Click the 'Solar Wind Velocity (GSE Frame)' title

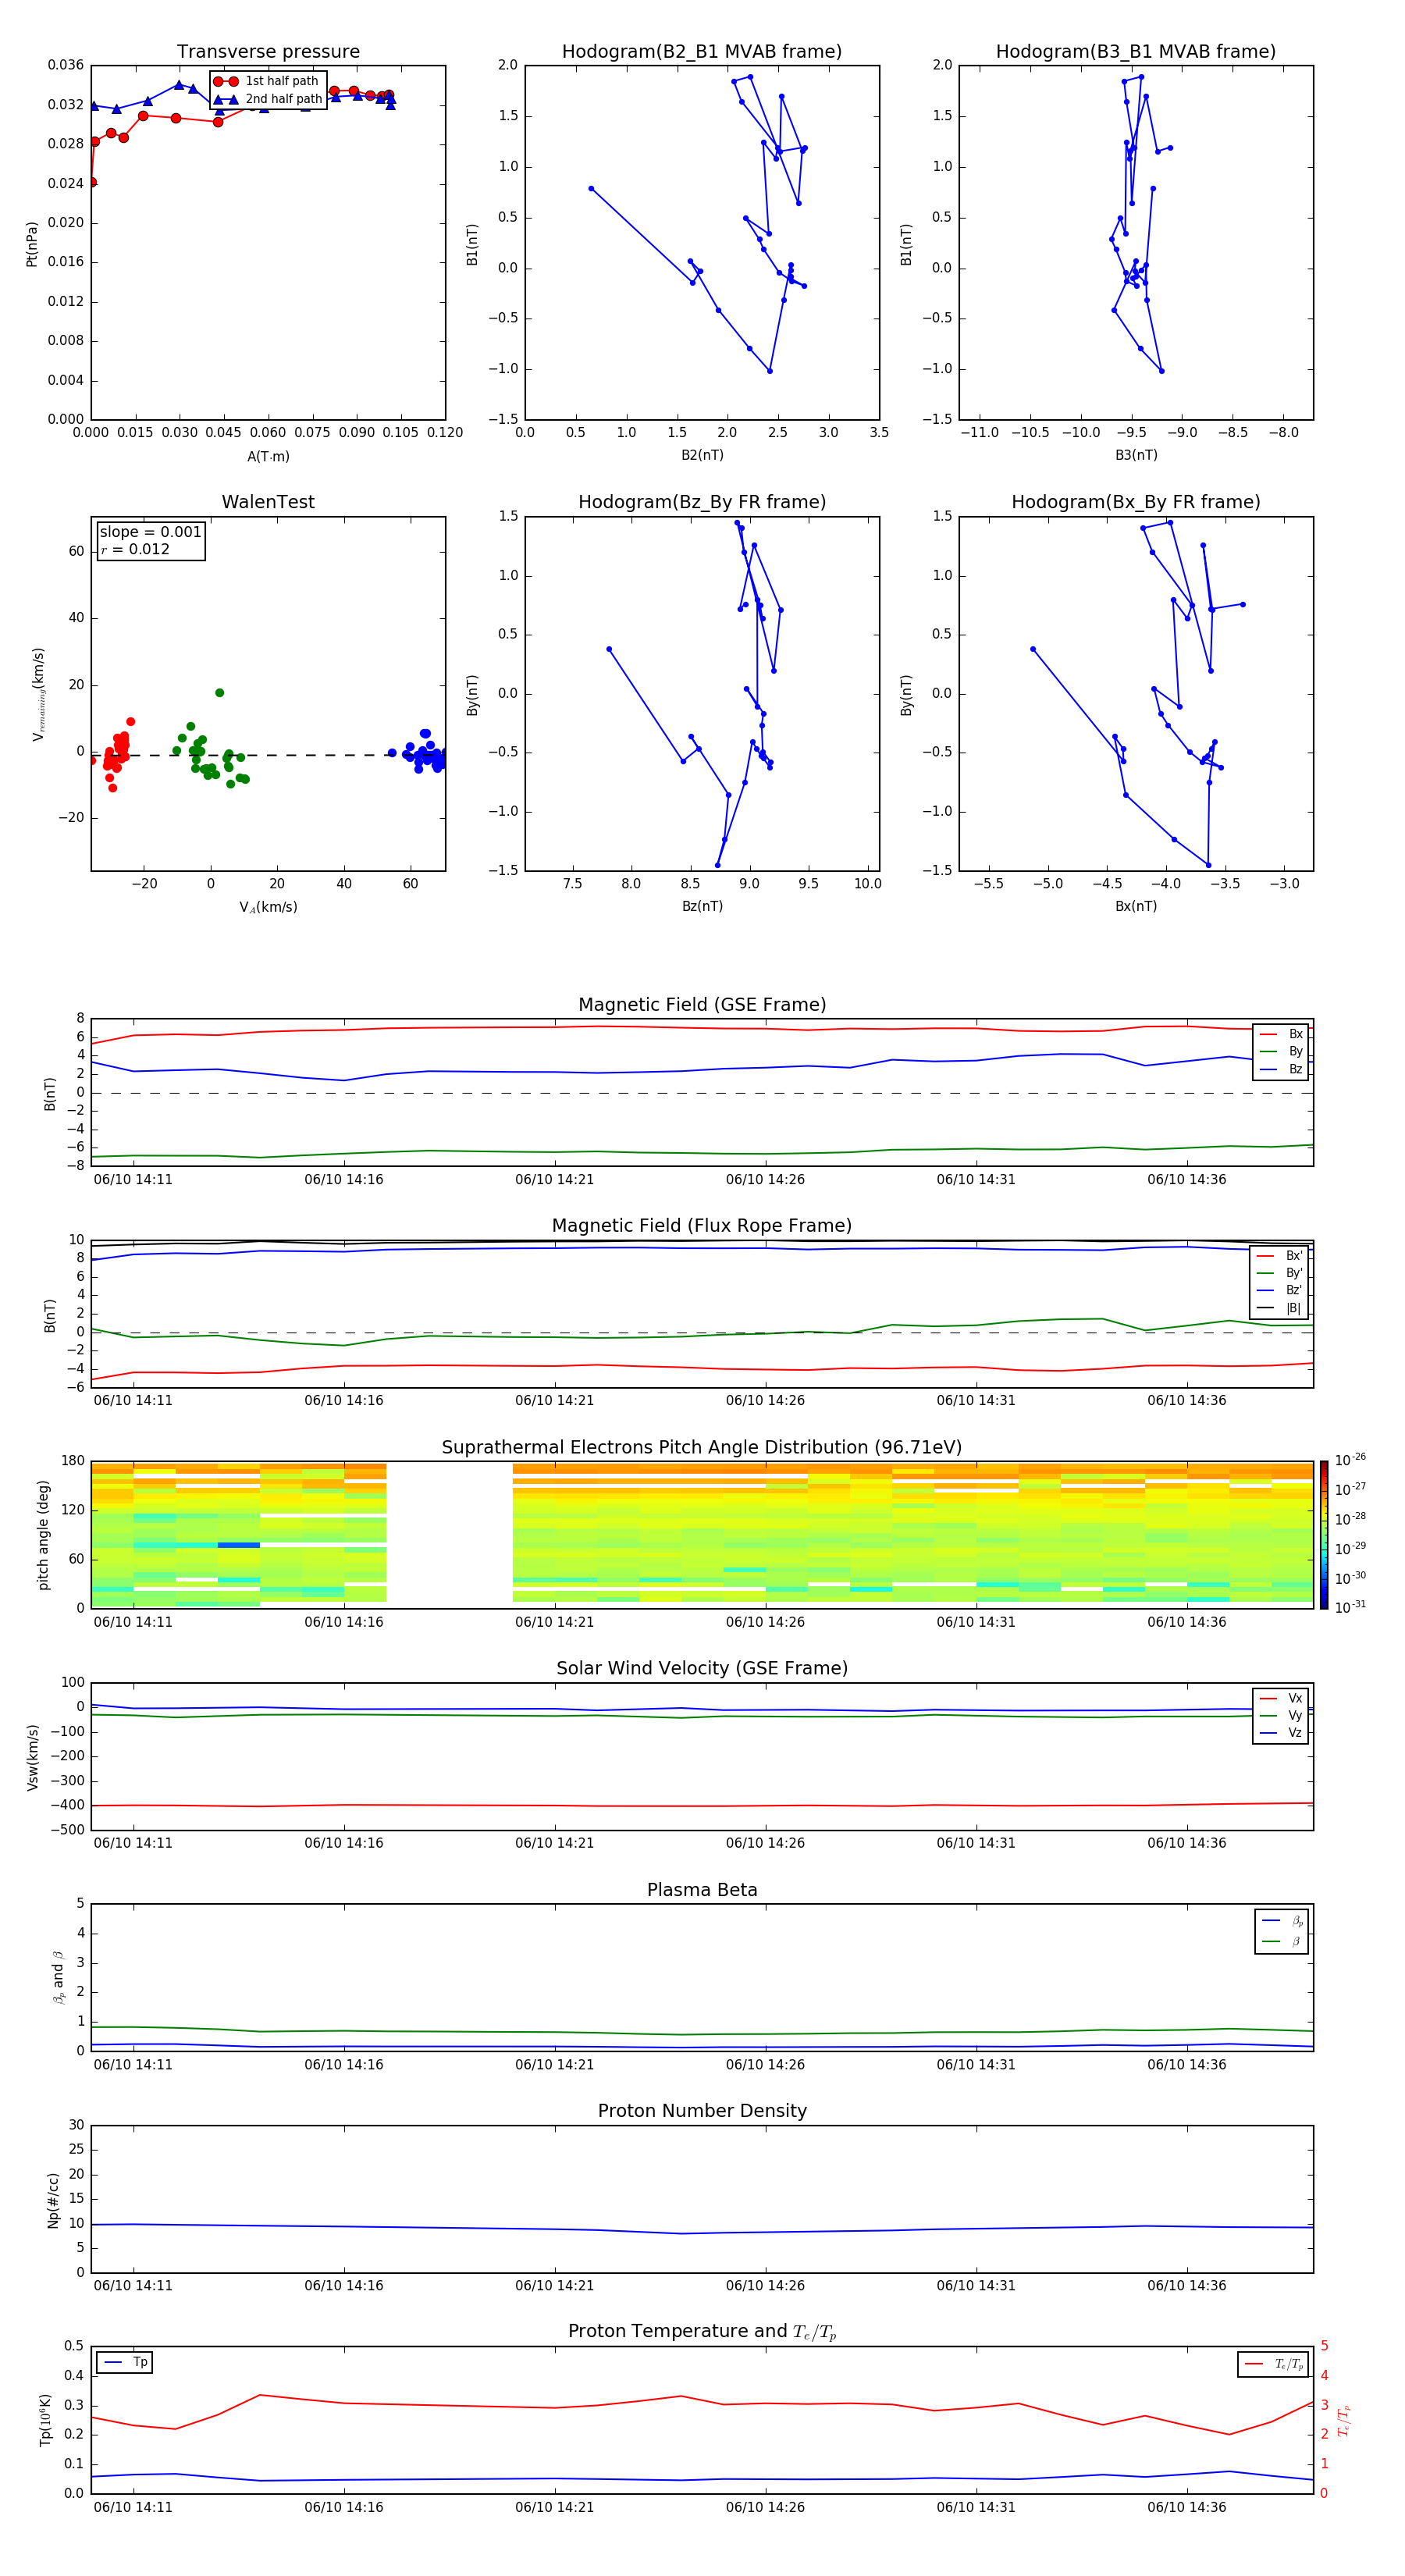702,1668
